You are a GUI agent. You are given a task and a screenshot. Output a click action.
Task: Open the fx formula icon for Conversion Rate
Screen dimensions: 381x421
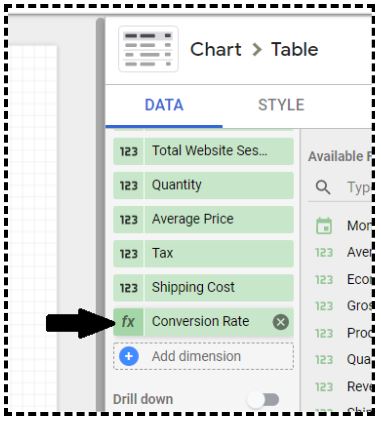(x=128, y=322)
